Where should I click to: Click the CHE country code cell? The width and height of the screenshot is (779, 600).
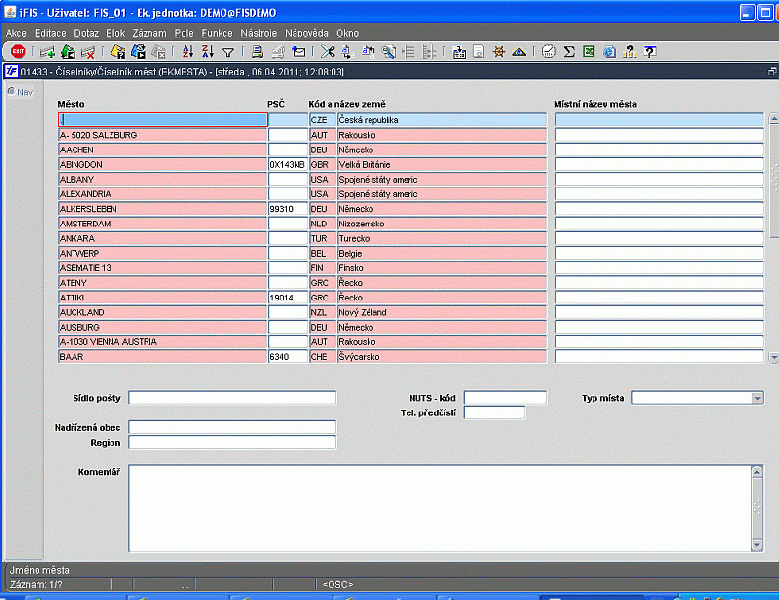click(x=322, y=357)
